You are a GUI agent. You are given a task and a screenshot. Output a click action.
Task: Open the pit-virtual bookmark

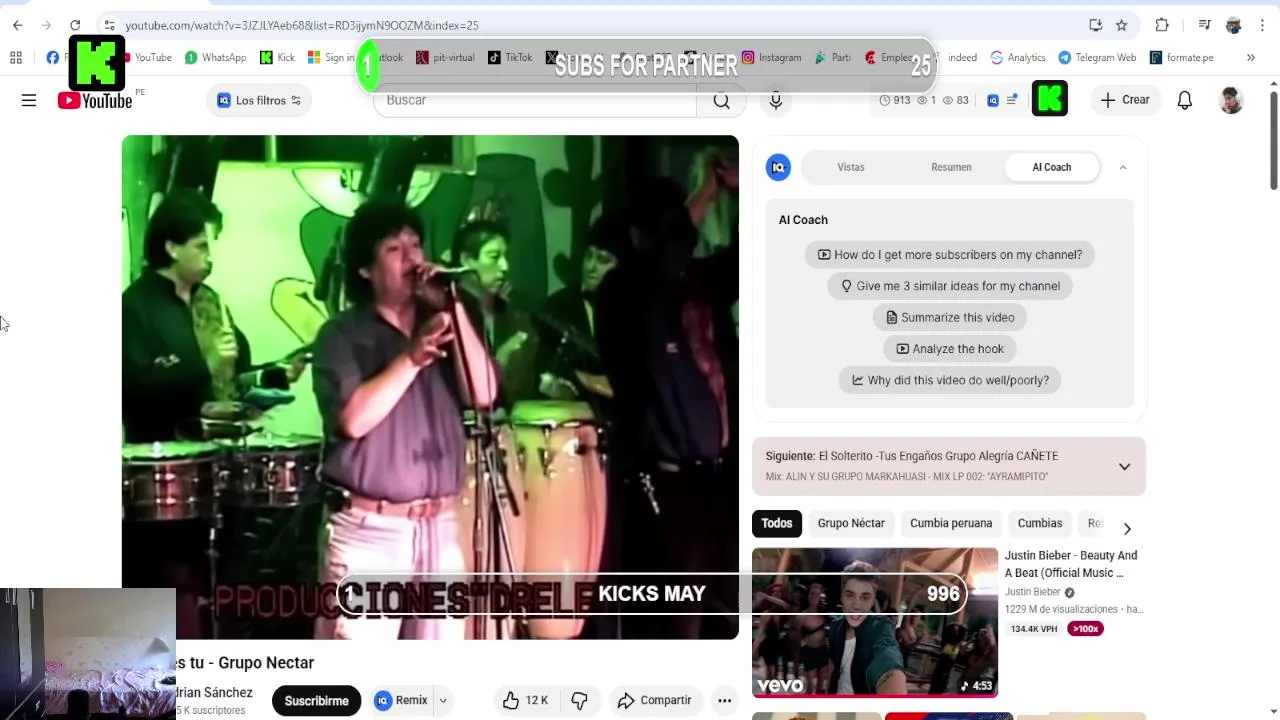(445, 58)
